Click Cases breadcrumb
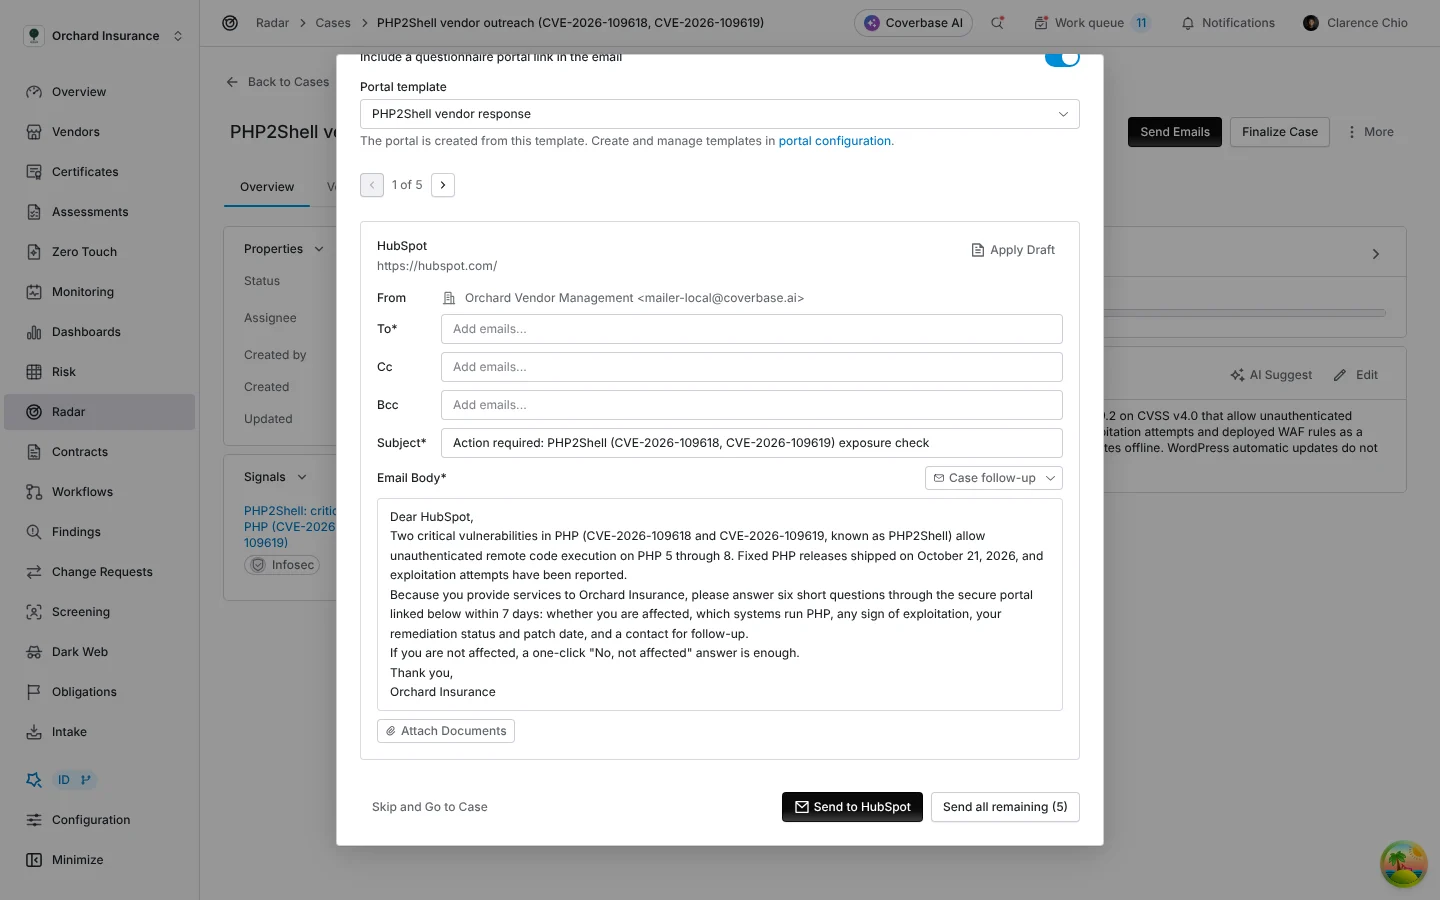 [333, 23]
